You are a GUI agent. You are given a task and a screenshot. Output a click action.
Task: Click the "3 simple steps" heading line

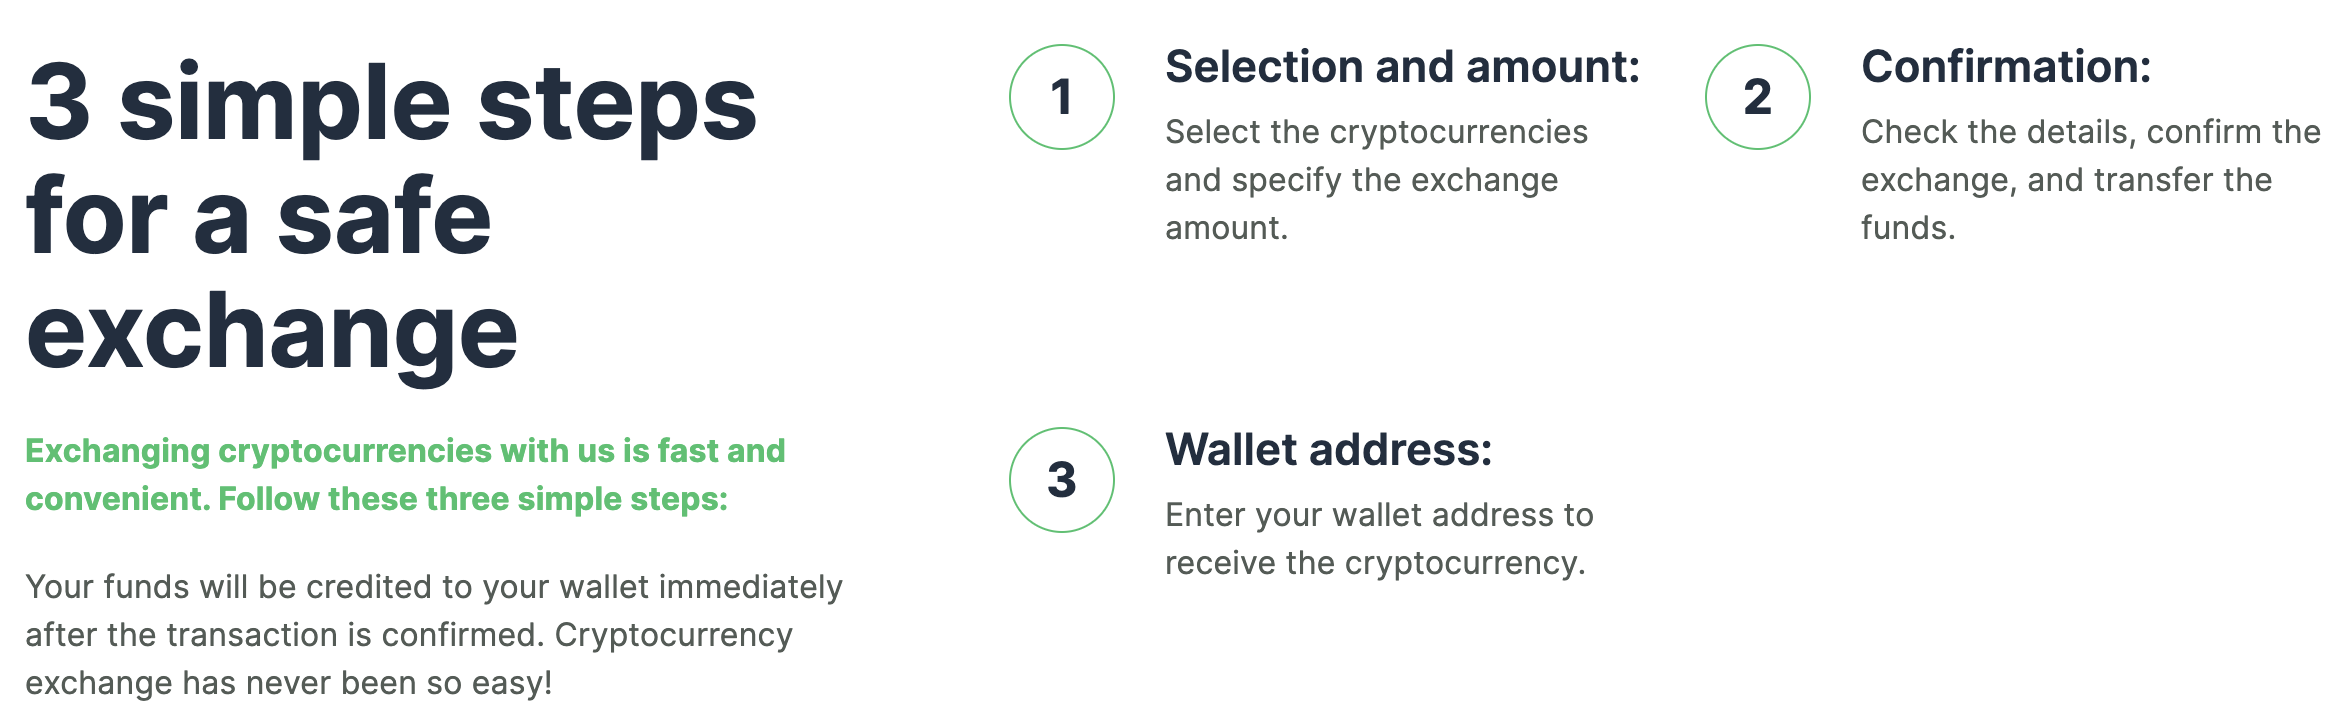pyautogui.click(x=392, y=105)
